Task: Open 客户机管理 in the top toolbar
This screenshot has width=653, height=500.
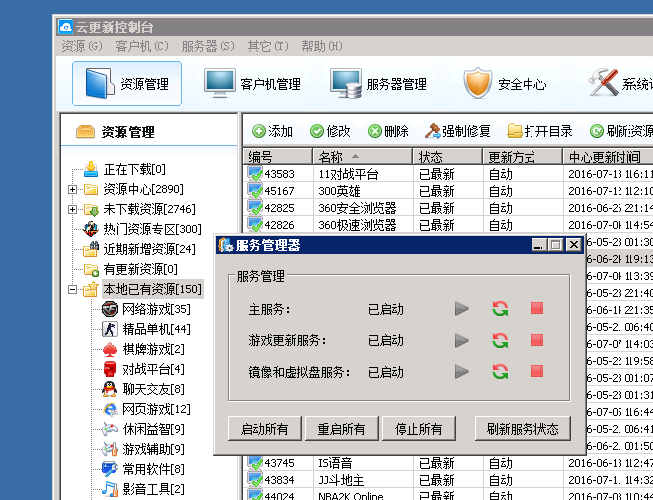Action: click(x=252, y=84)
